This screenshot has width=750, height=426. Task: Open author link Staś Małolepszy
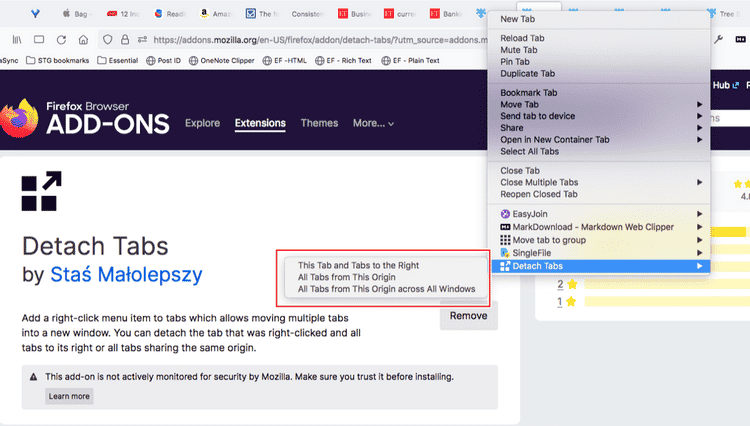click(x=126, y=274)
